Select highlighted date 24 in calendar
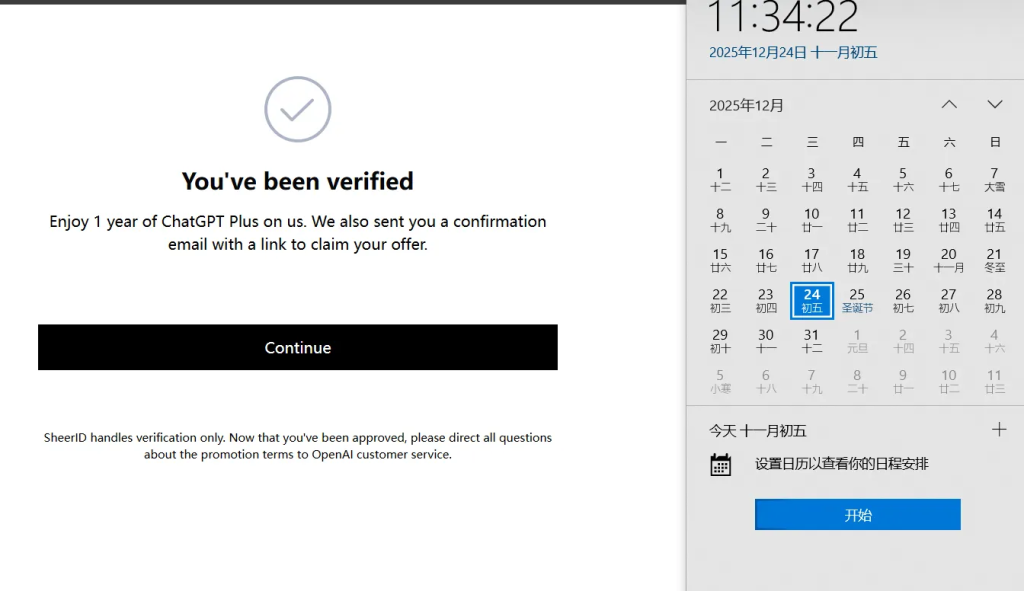The height and width of the screenshot is (591, 1024). coord(811,300)
